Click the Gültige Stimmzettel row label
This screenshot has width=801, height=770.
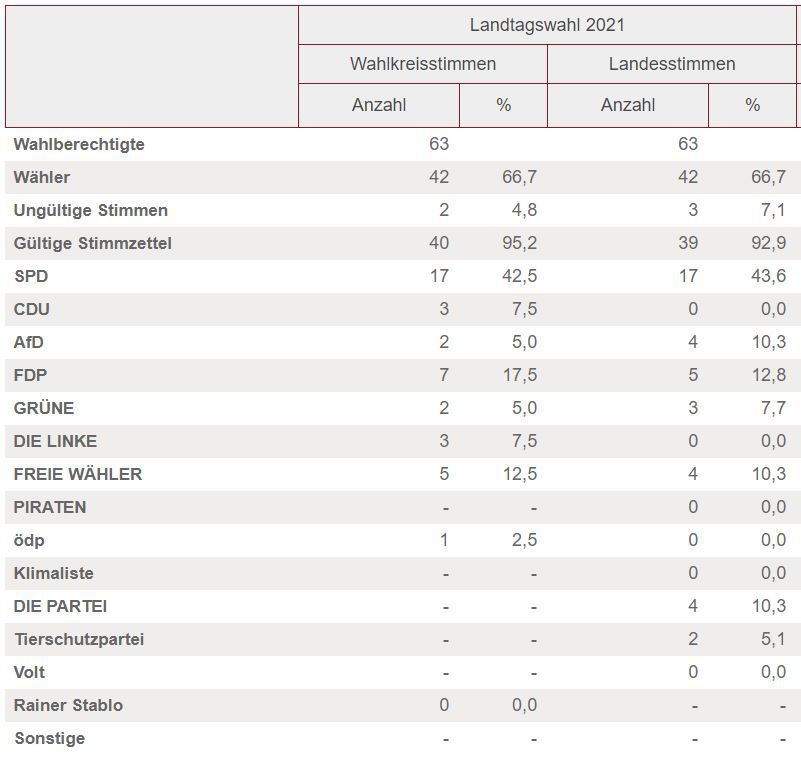click(x=93, y=243)
